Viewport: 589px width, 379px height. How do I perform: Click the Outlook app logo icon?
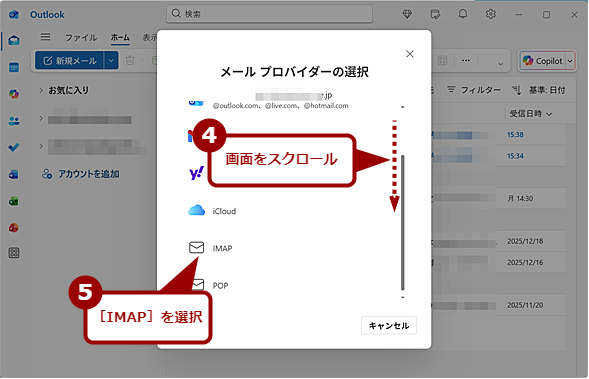coord(14,14)
